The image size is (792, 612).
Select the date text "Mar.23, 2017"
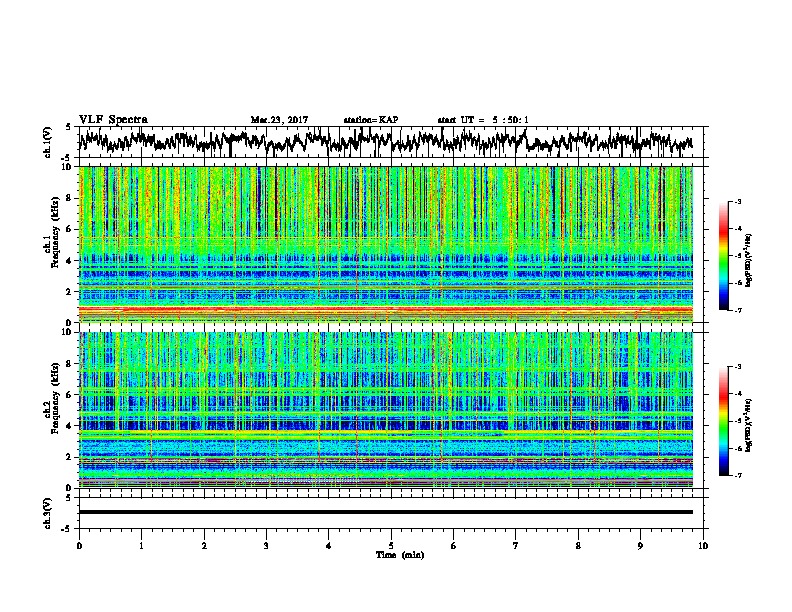(x=279, y=120)
